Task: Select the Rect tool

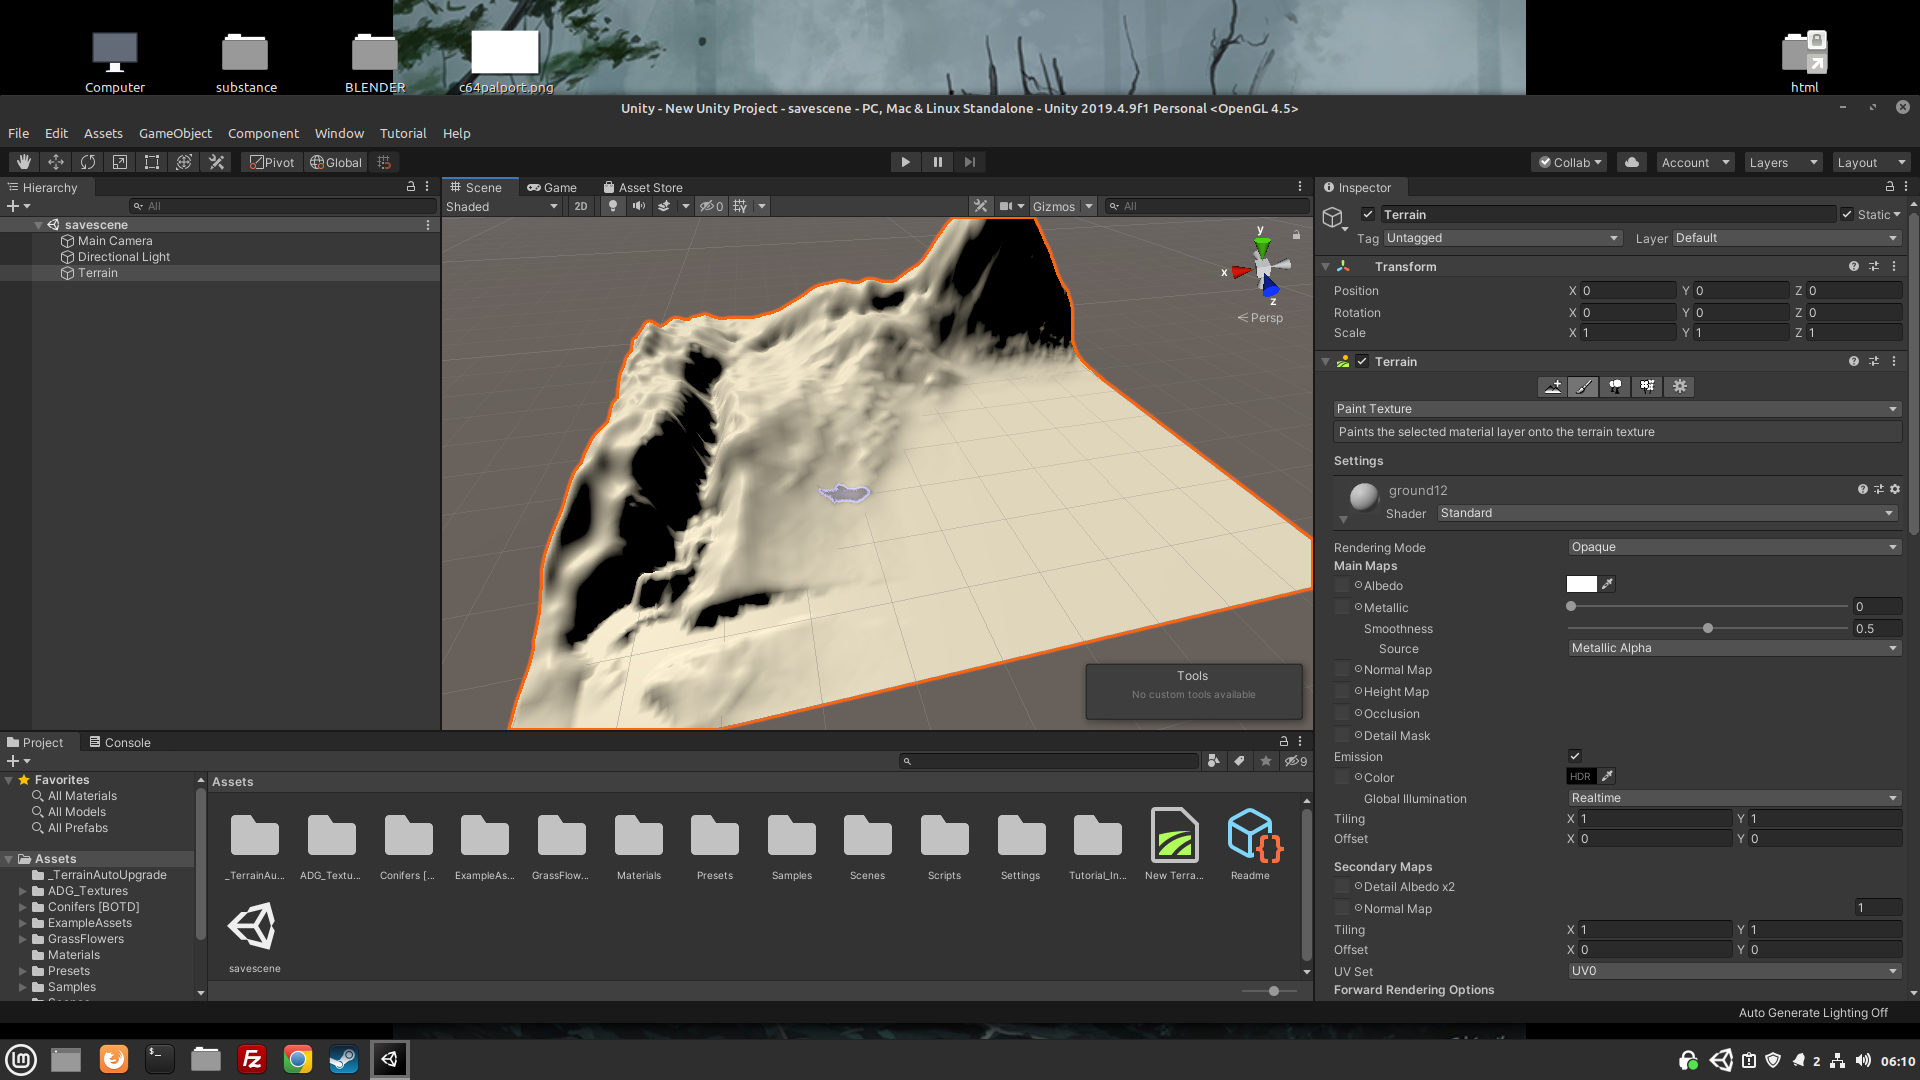Action: click(152, 162)
